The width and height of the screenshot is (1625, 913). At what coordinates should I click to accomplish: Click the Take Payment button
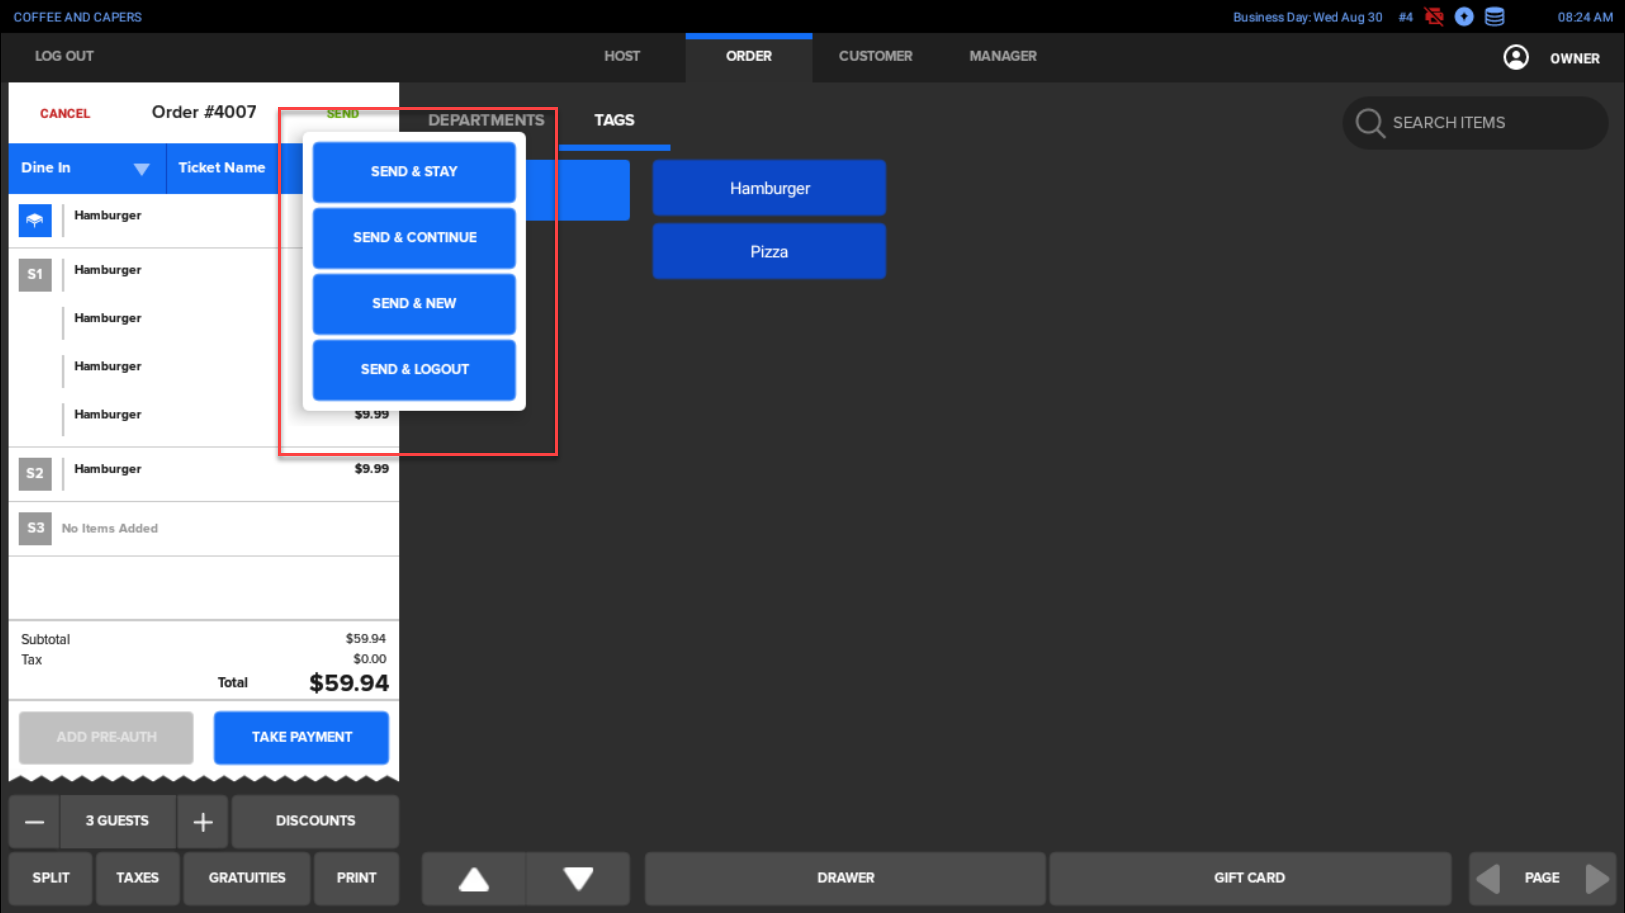click(x=301, y=737)
